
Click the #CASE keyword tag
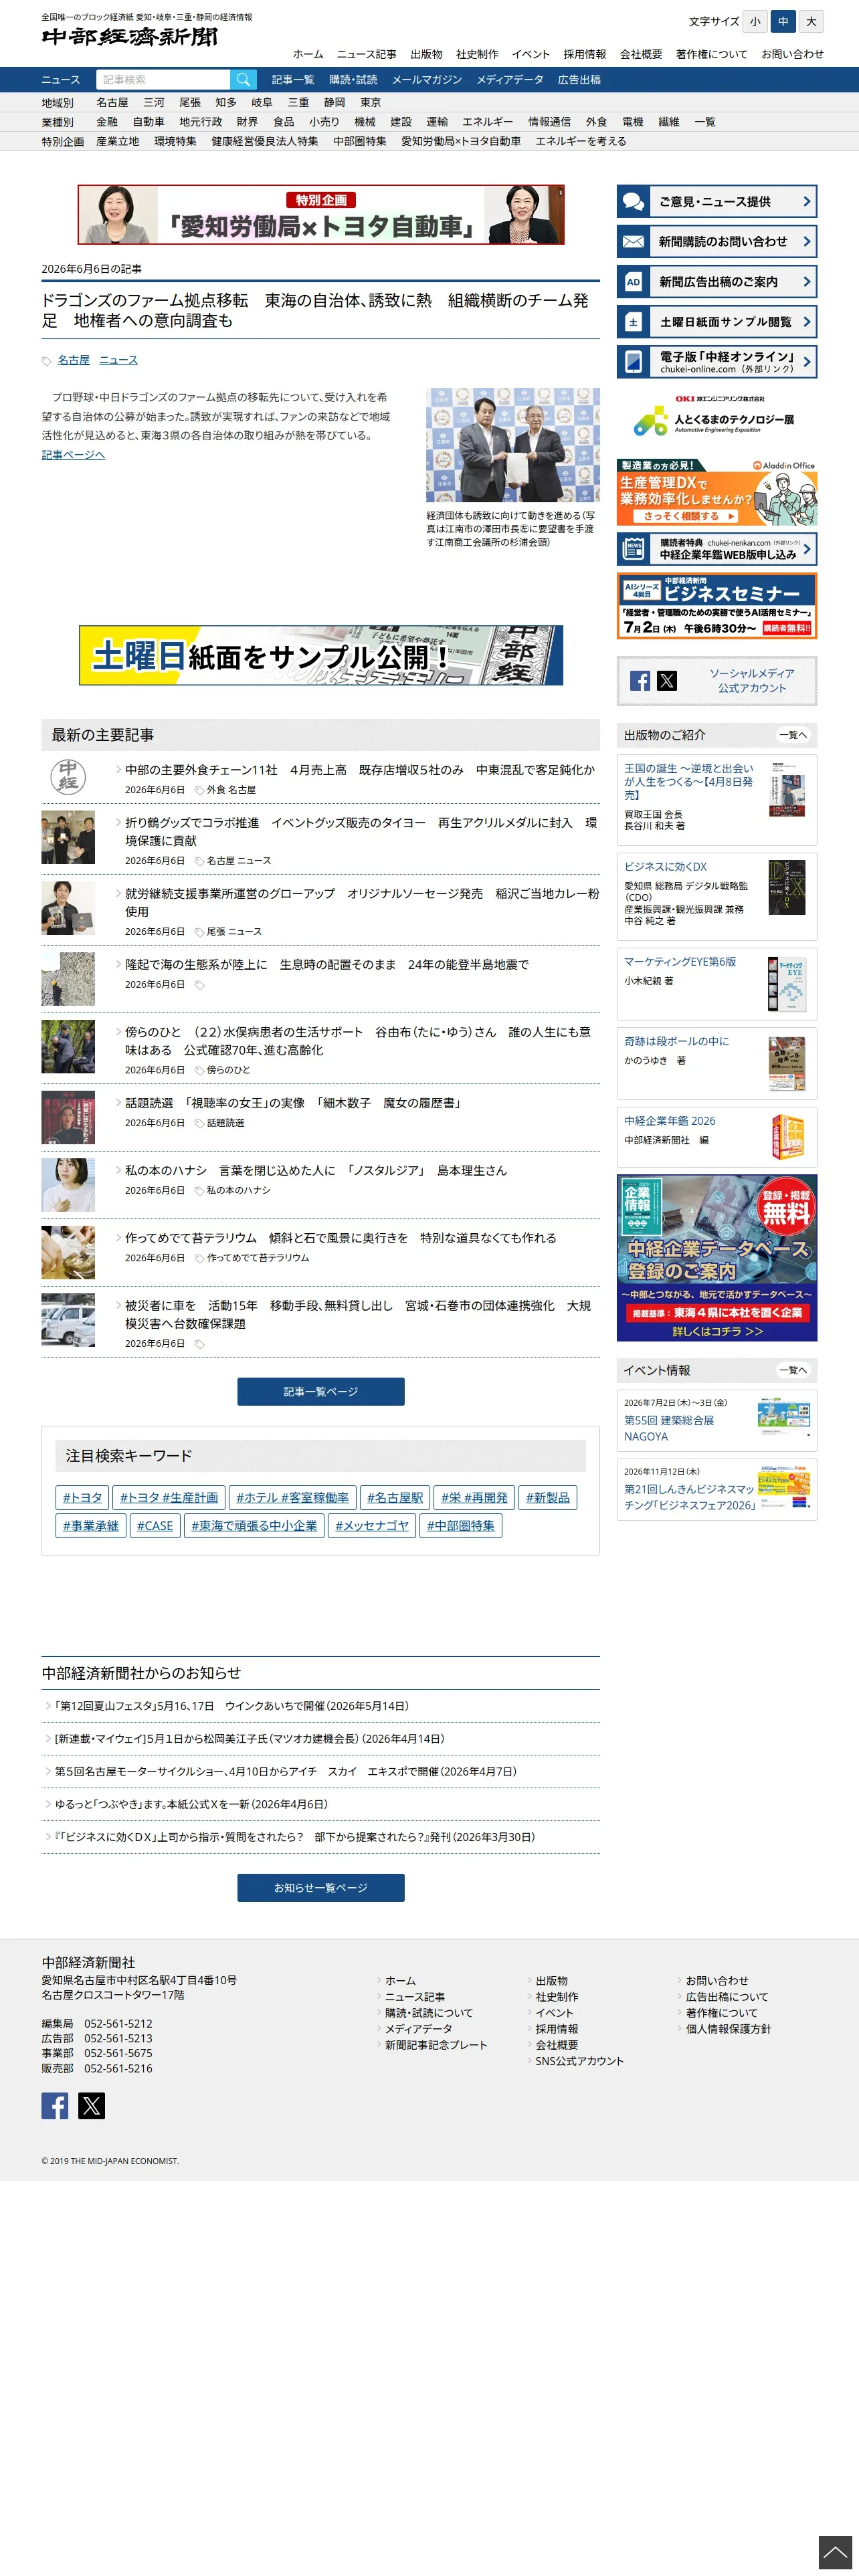point(155,1525)
